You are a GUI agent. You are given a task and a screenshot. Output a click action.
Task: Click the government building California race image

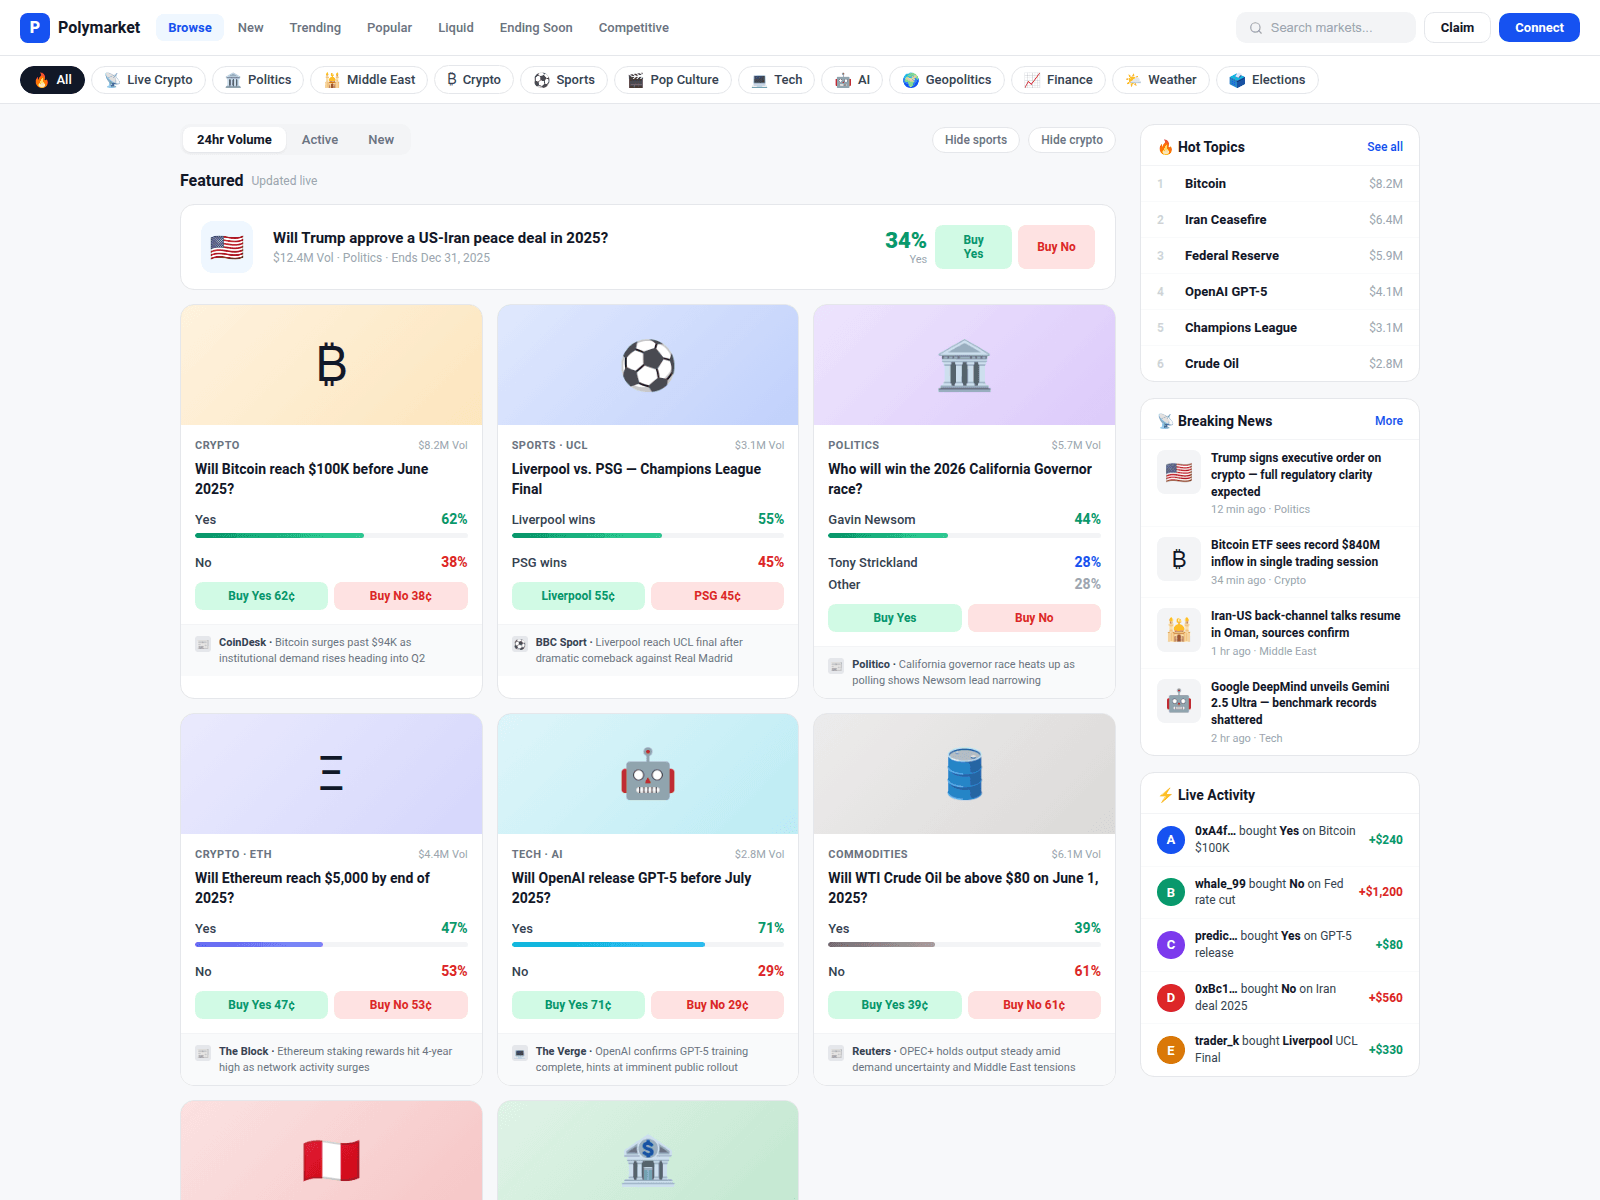pyautogui.click(x=964, y=365)
